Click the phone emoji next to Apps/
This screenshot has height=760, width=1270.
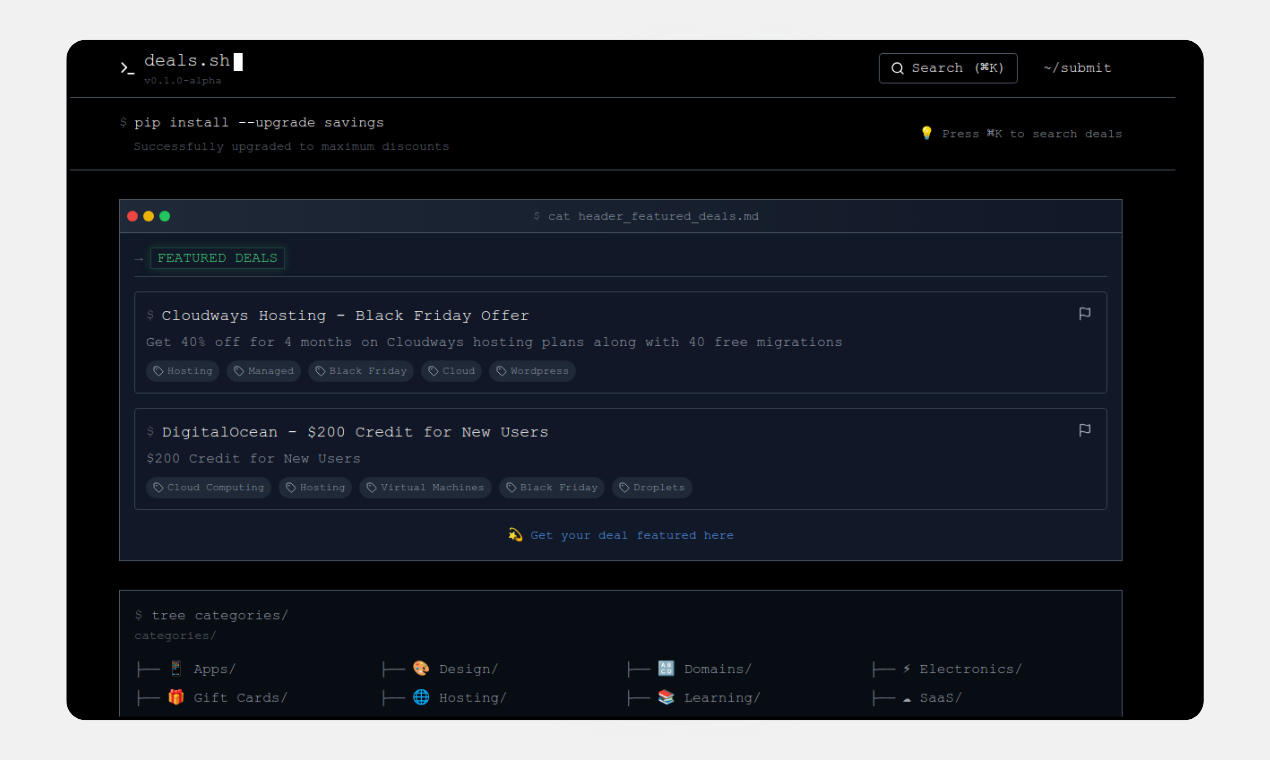coord(176,669)
